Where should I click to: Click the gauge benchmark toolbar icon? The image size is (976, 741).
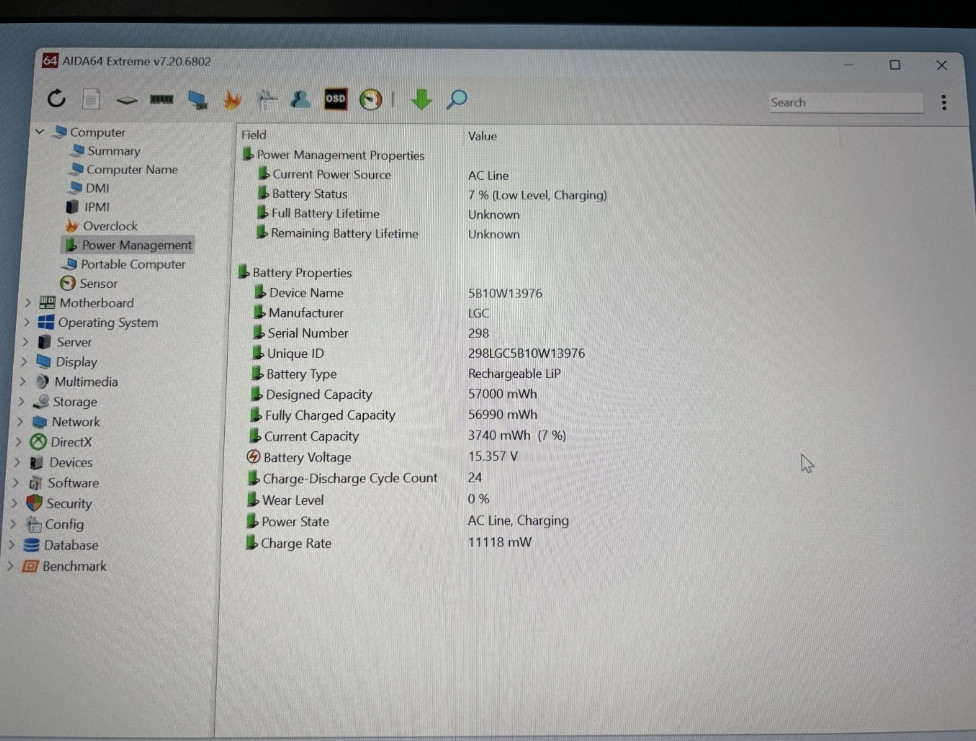pos(369,98)
